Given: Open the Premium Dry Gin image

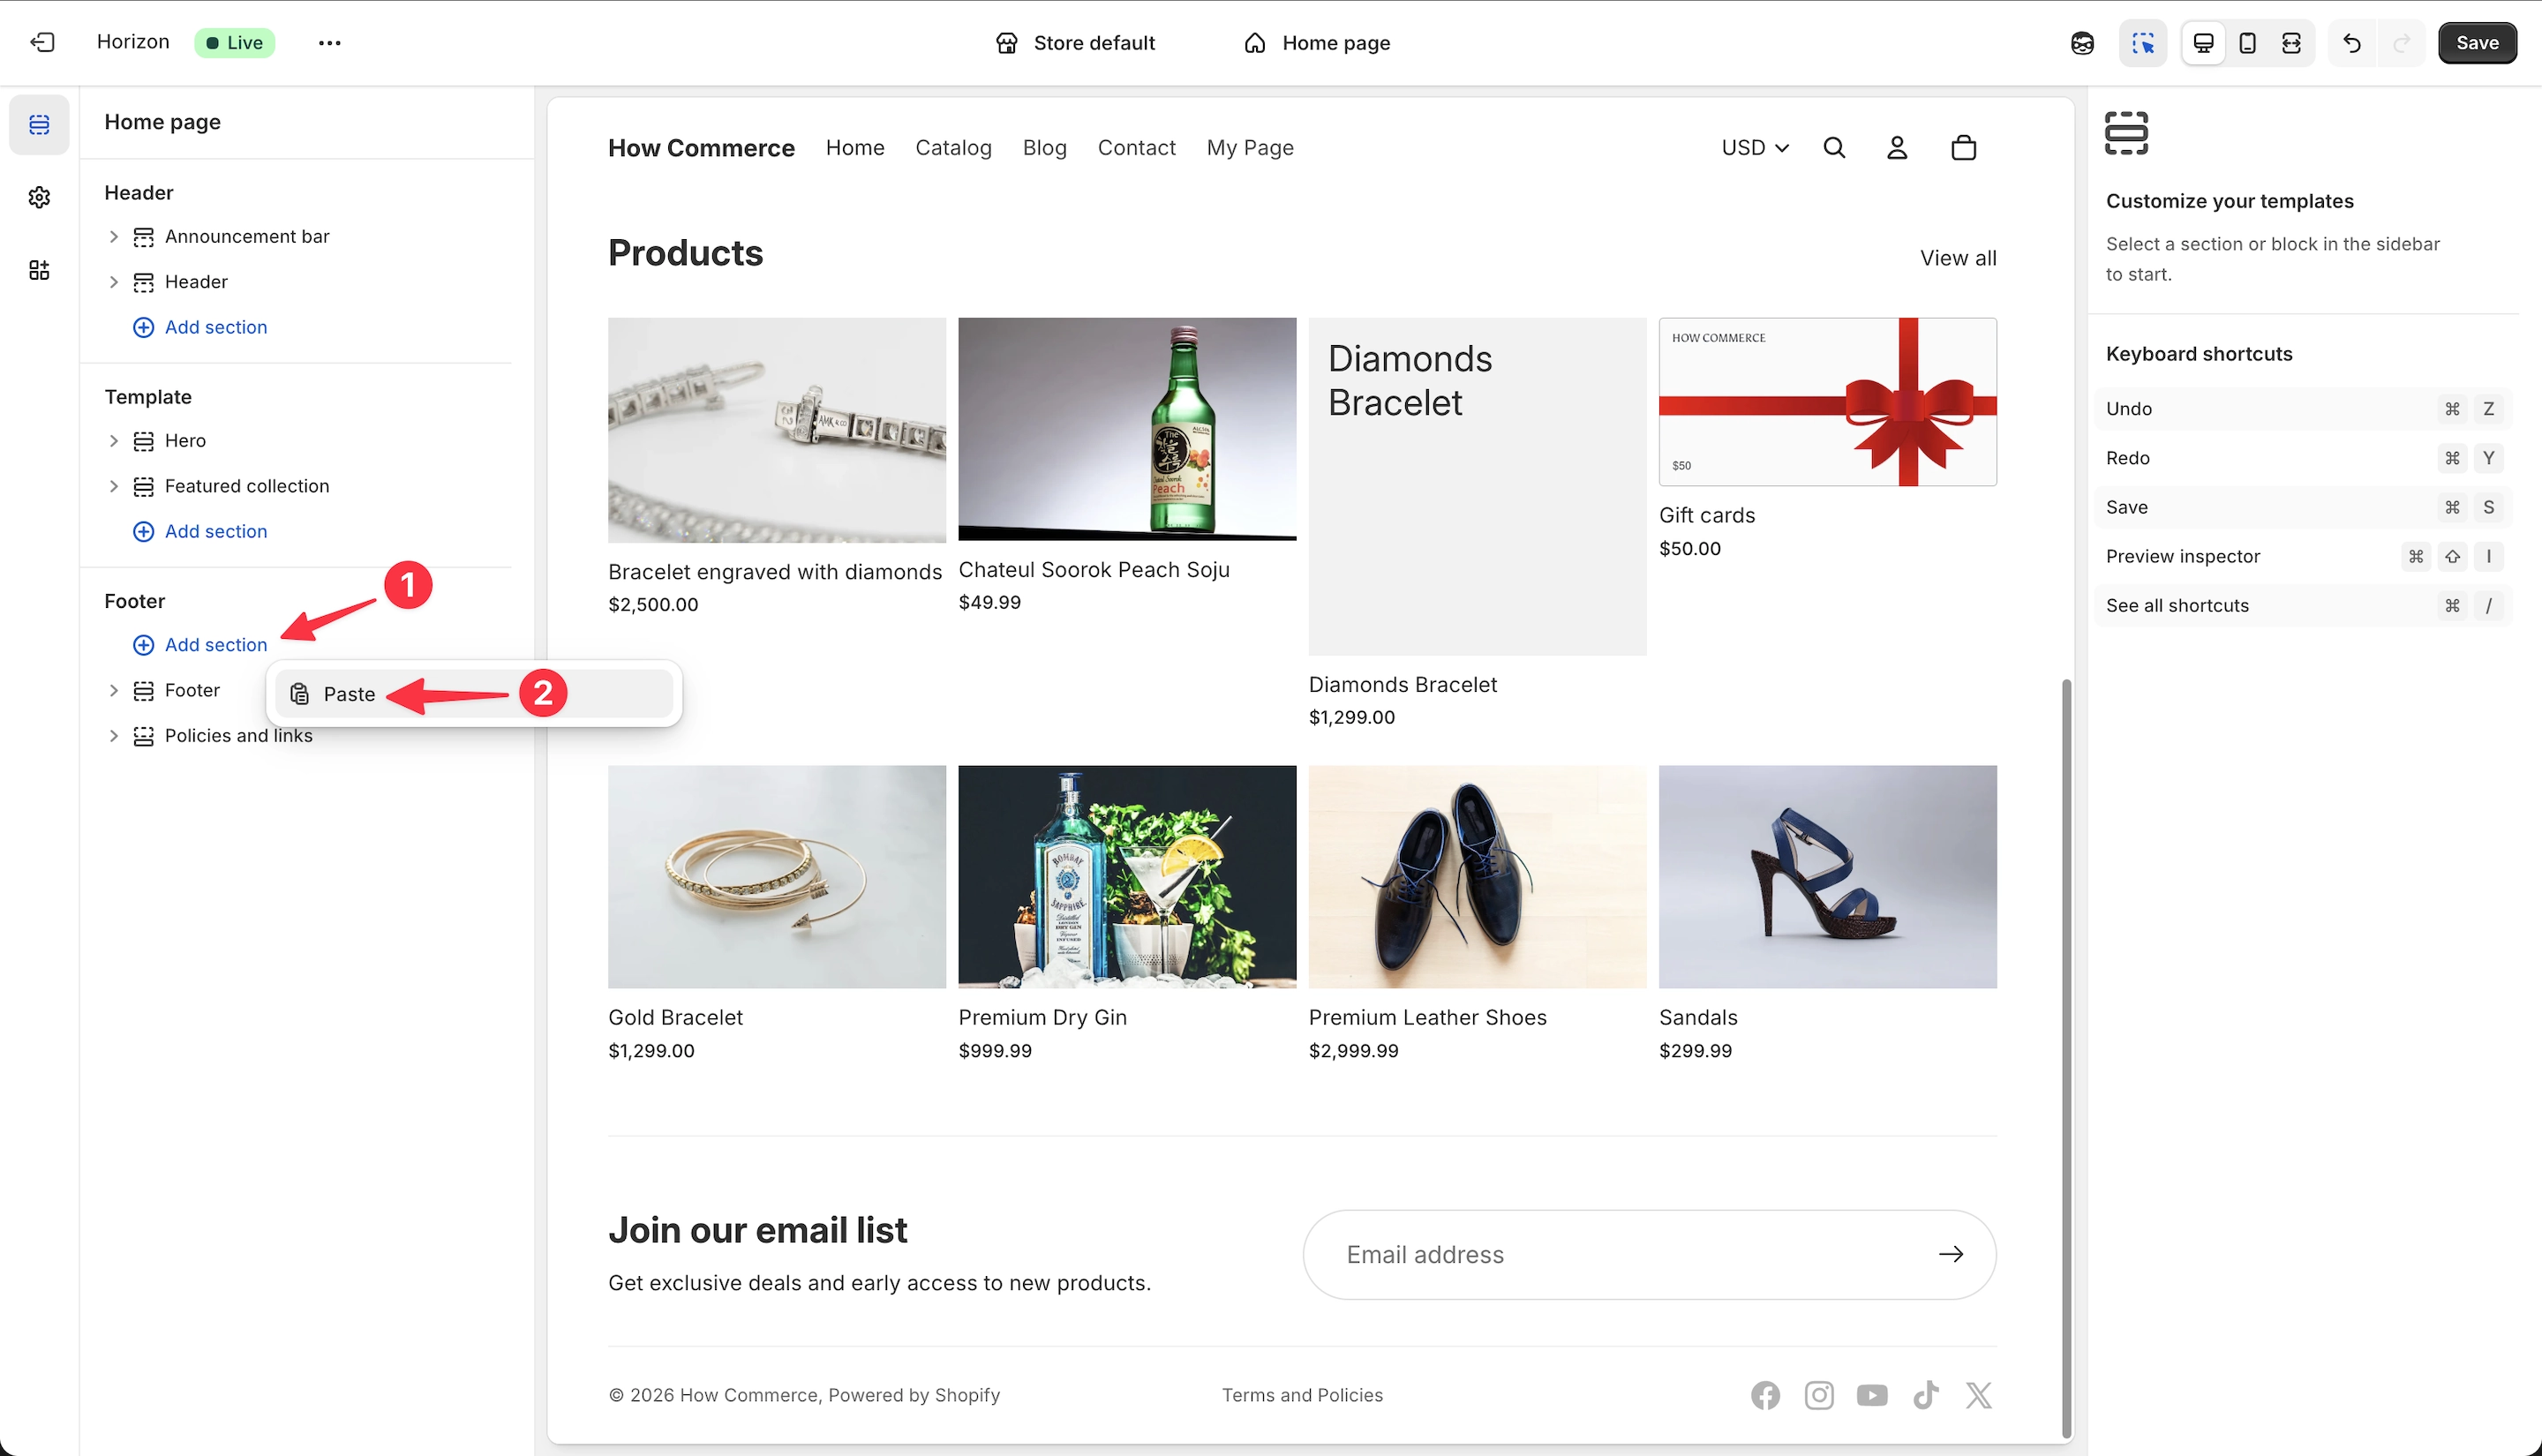Looking at the screenshot, I should (1127, 877).
